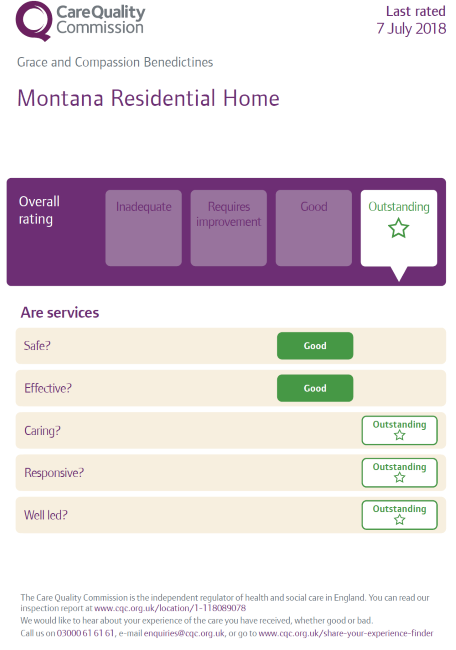Select the Requires improvement rating box
The width and height of the screenshot is (456, 650).
(x=228, y=228)
